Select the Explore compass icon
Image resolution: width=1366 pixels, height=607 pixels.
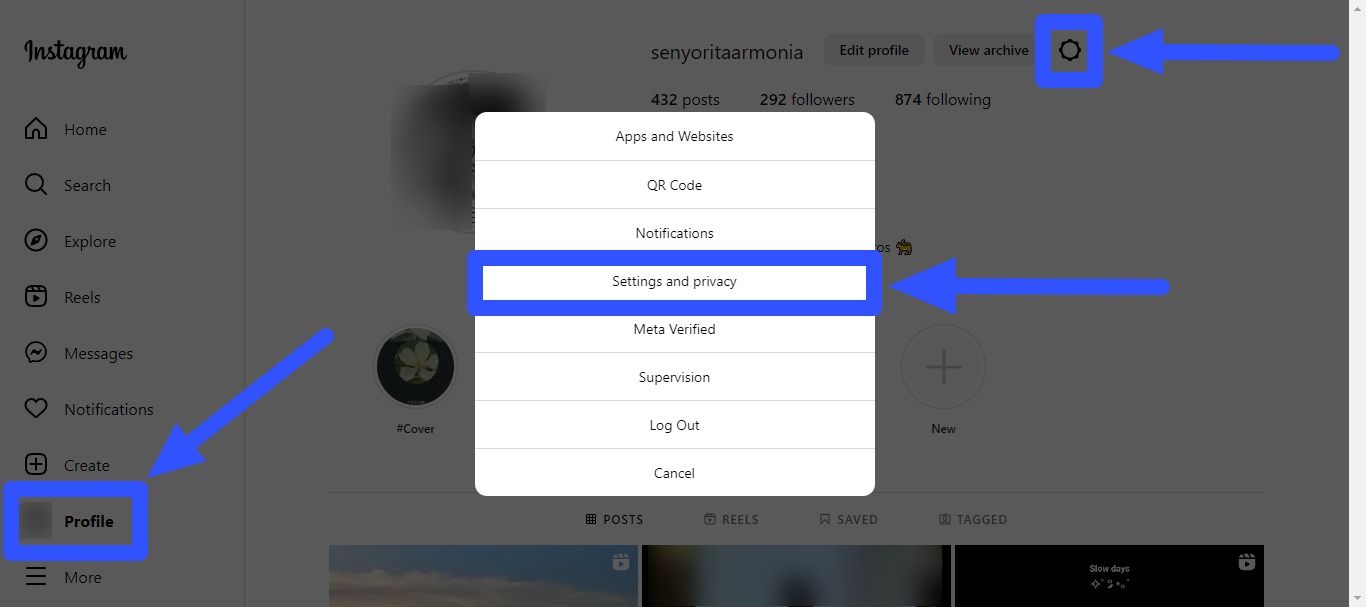[x=36, y=240]
